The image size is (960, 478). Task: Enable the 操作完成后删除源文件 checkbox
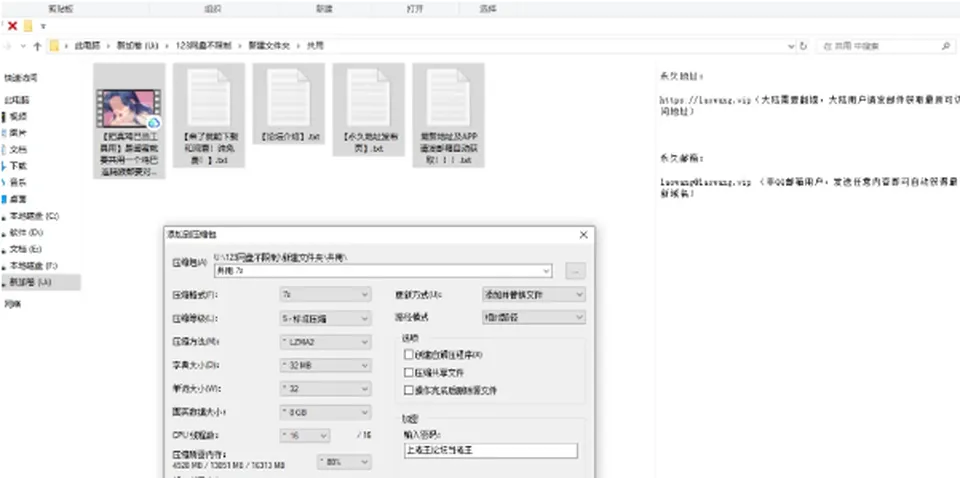point(409,390)
